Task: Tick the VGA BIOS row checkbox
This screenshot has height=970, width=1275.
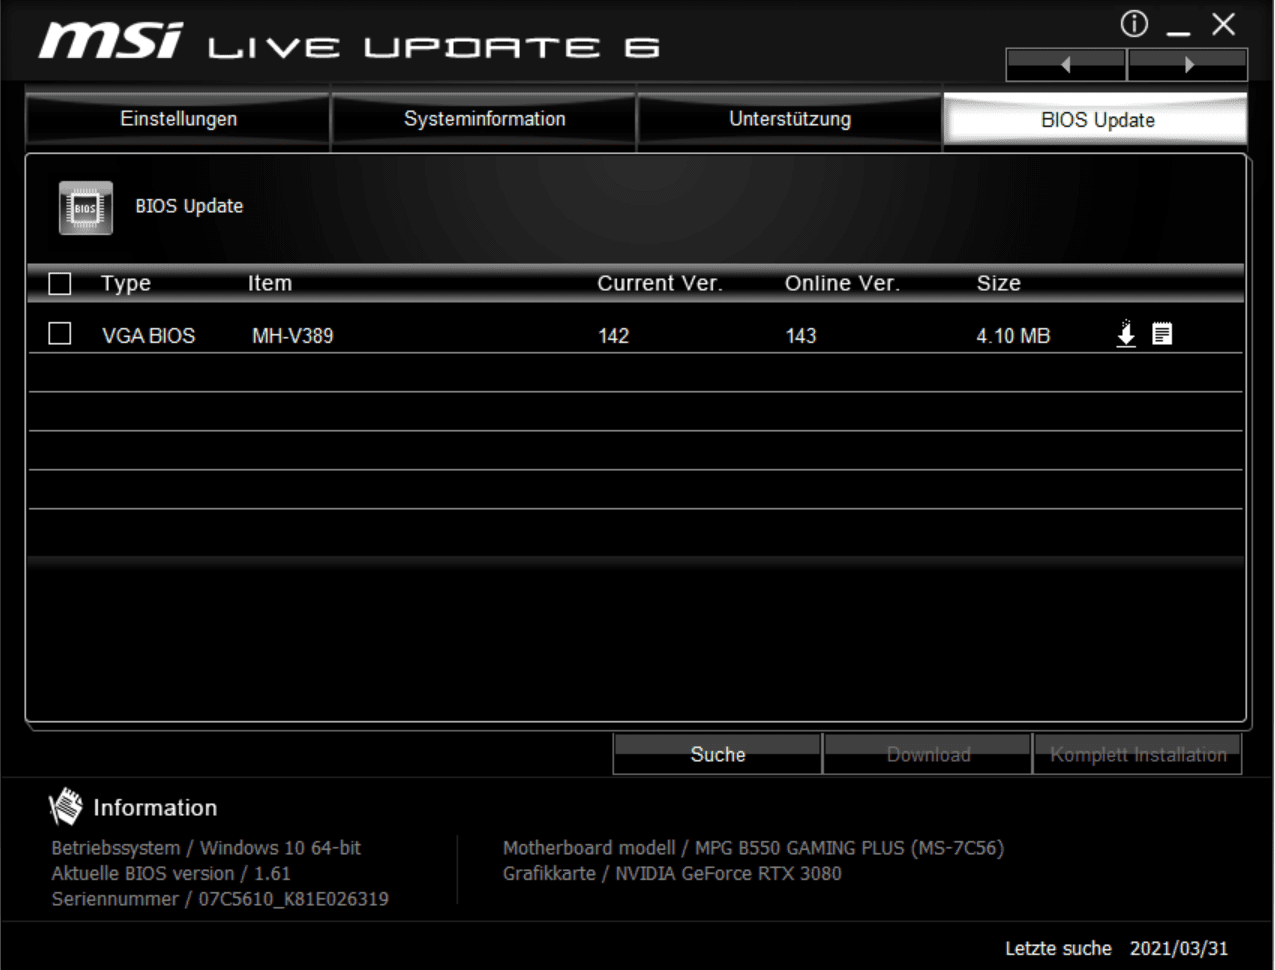Action: (x=60, y=333)
